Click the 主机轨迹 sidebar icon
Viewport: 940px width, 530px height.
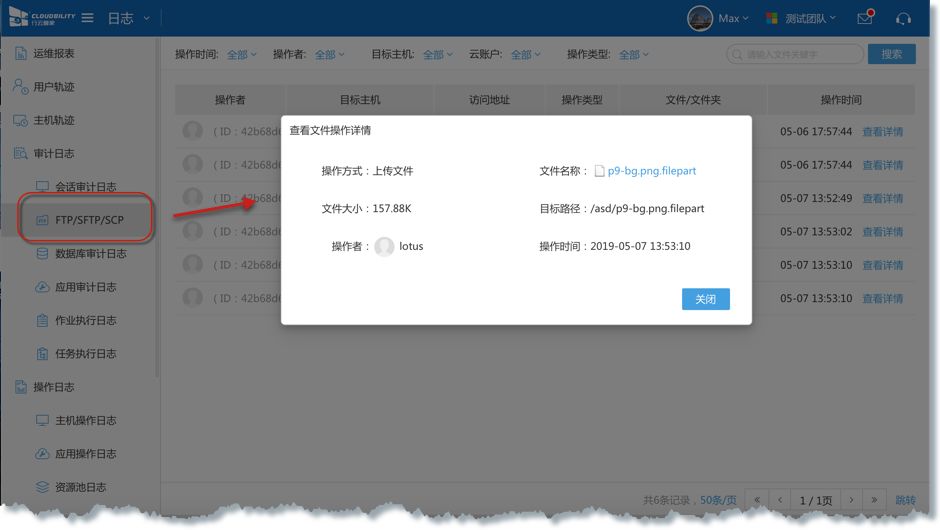(x=20, y=120)
